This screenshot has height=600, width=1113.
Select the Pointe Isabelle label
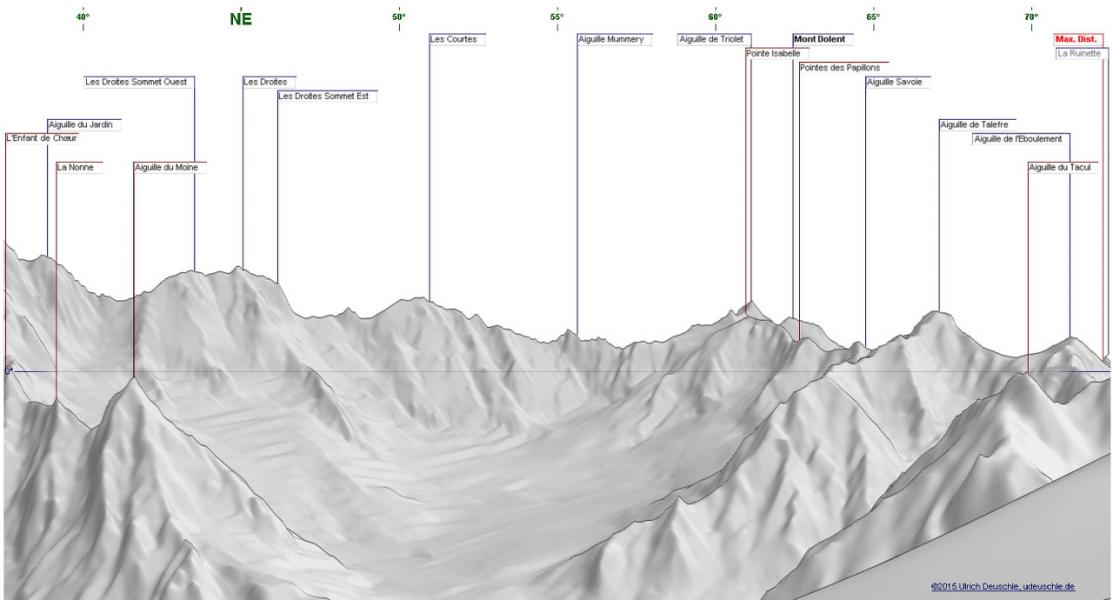point(773,53)
